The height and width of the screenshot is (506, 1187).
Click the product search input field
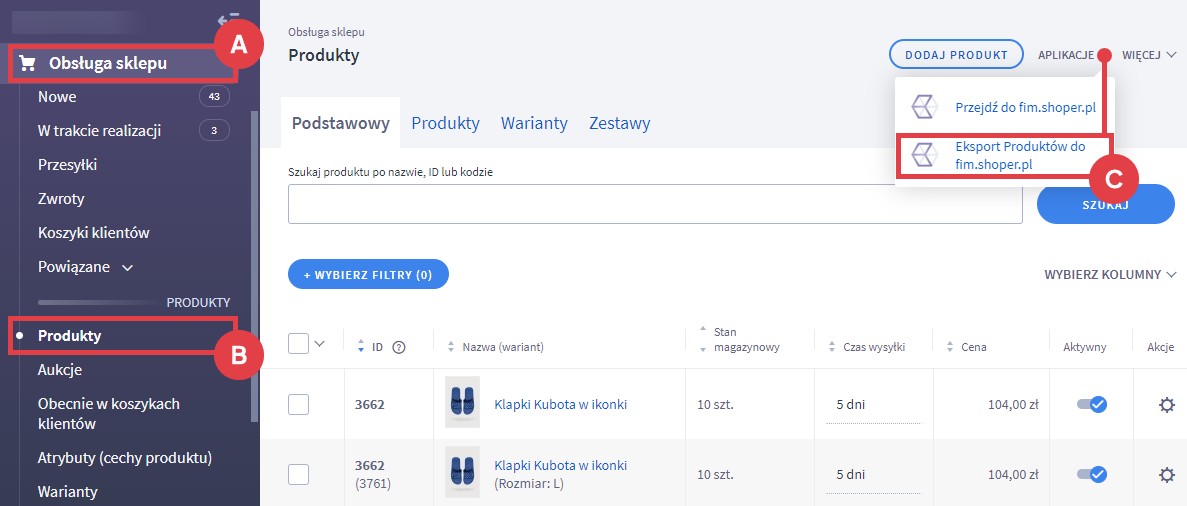tap(655, 204)
